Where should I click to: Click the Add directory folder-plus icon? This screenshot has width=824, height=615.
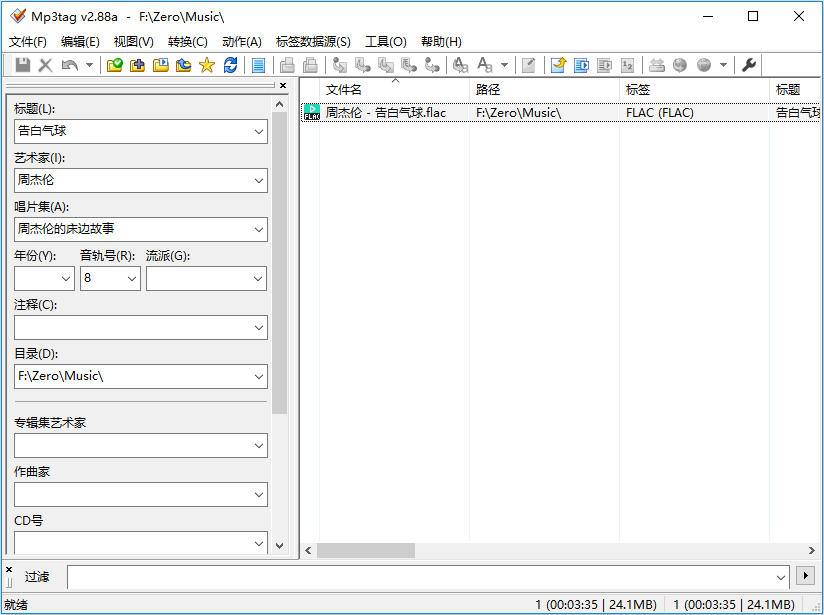(x=138, y=65)
